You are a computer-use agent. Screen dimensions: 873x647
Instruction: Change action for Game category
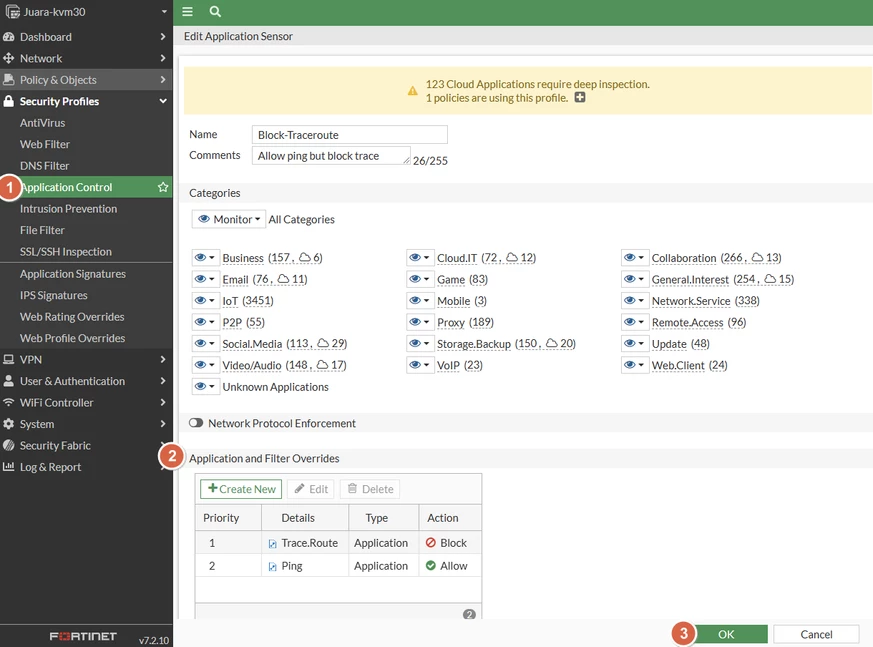click(x=420, y=279)
